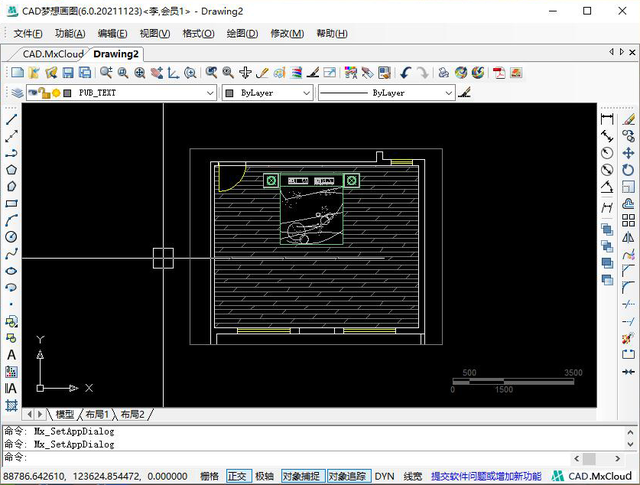Toggle the 正交 ortho mode
The image size is (640, 485).
[238, 476]
